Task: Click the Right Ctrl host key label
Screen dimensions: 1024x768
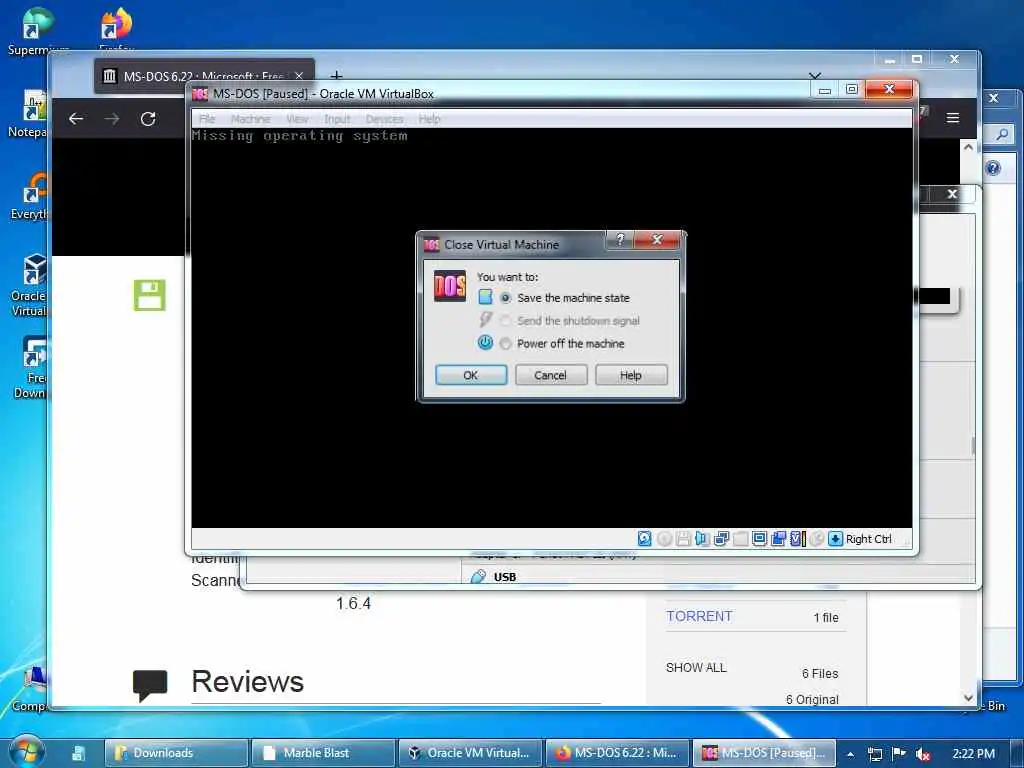Action: click(869, 539)
